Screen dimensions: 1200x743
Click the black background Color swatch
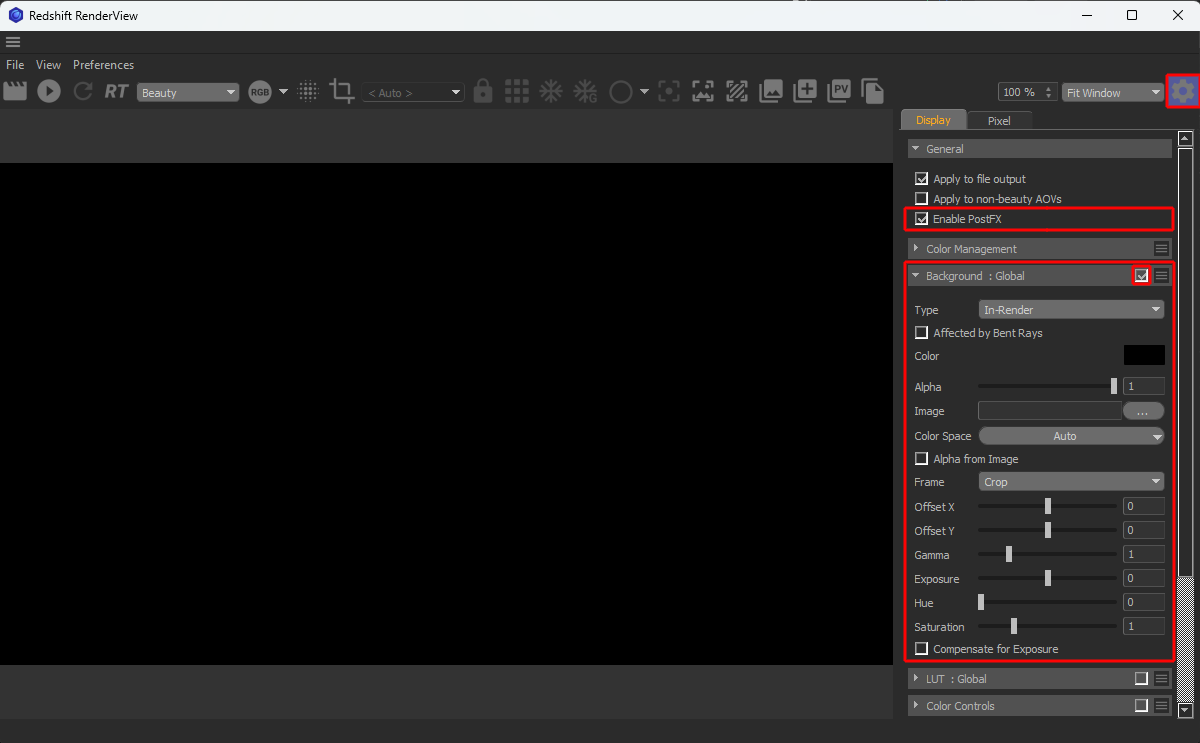pos(1144,356)
